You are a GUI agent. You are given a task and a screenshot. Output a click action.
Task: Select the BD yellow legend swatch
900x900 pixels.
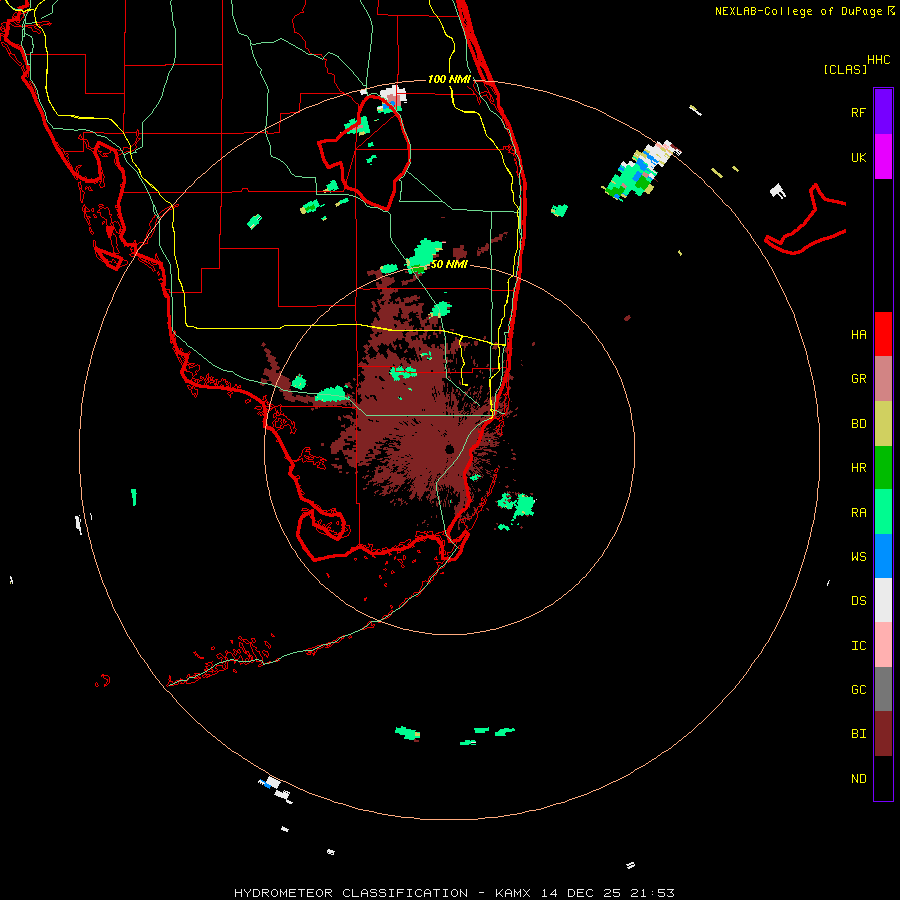coord(883,424)
